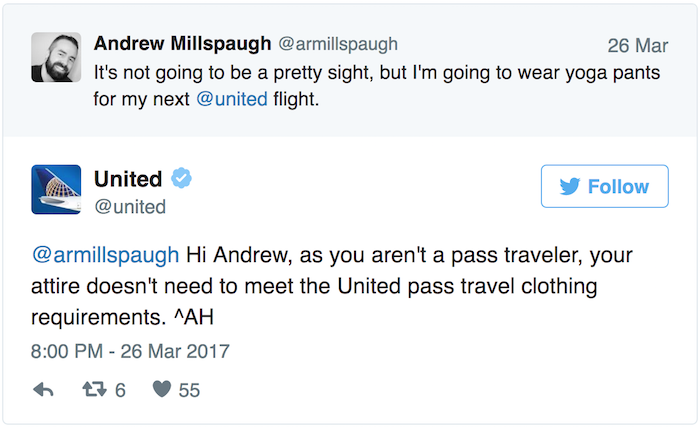Click the gray @united handle under United's name
700x428 pixels.
click(x=130, y=207)
